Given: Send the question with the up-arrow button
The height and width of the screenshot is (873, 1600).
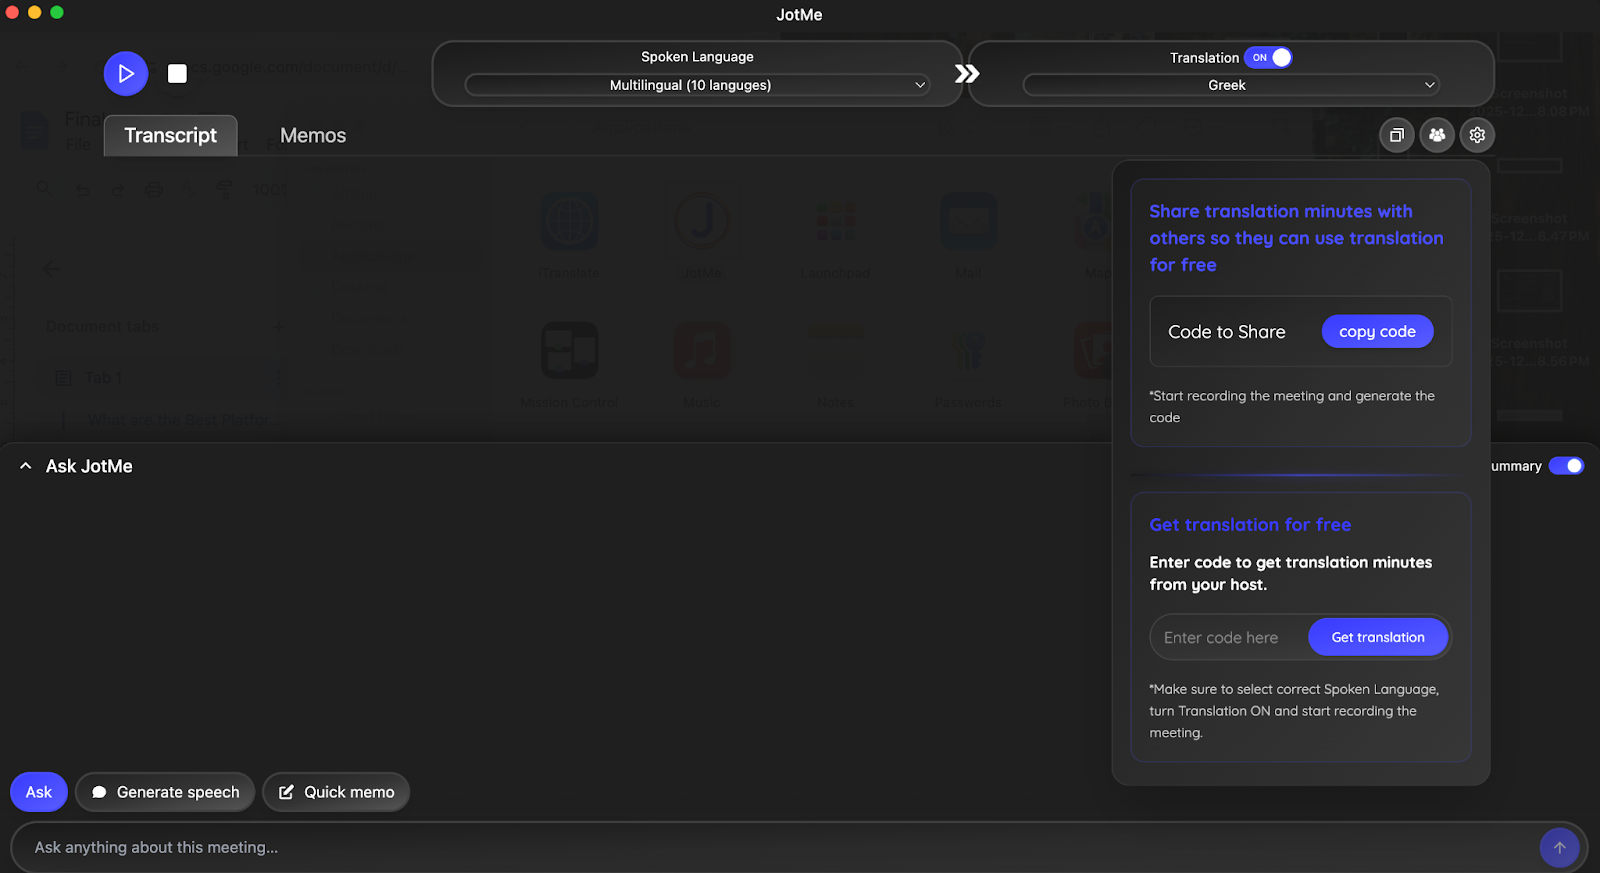Looking at the screenshot, I should coord(1559,848).
